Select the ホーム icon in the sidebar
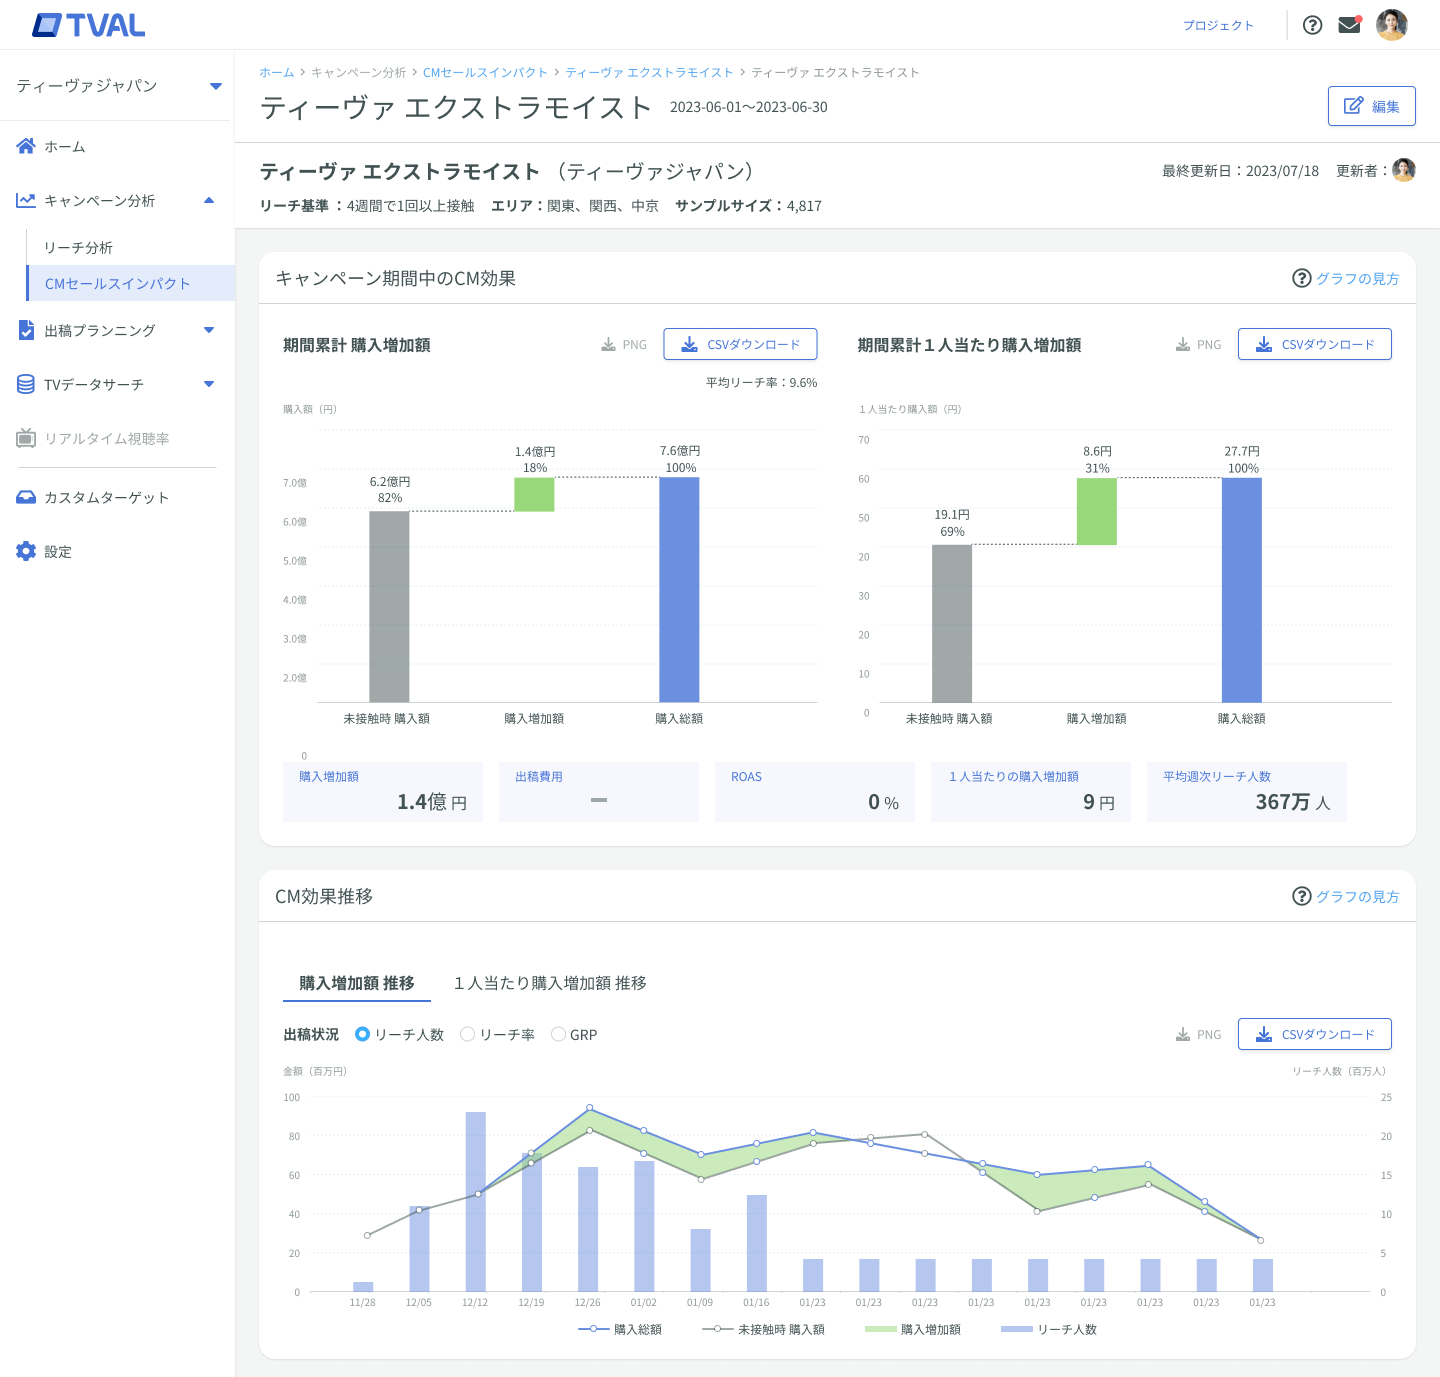The width and height of the screenshot is (1440, 1377). pyautogui.click(x=26, y=146)
